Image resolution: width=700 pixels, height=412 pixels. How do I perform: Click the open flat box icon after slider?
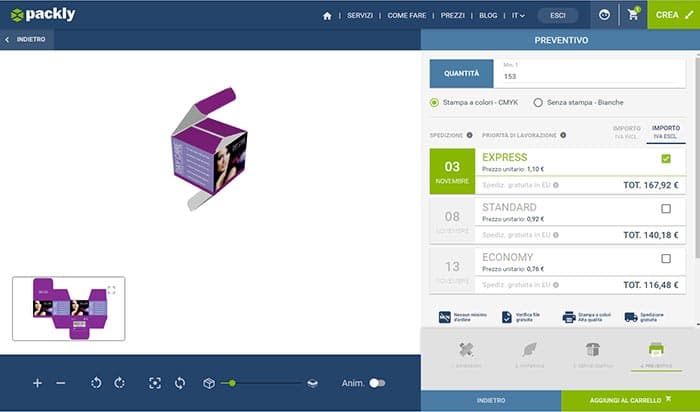pos(312,383)
